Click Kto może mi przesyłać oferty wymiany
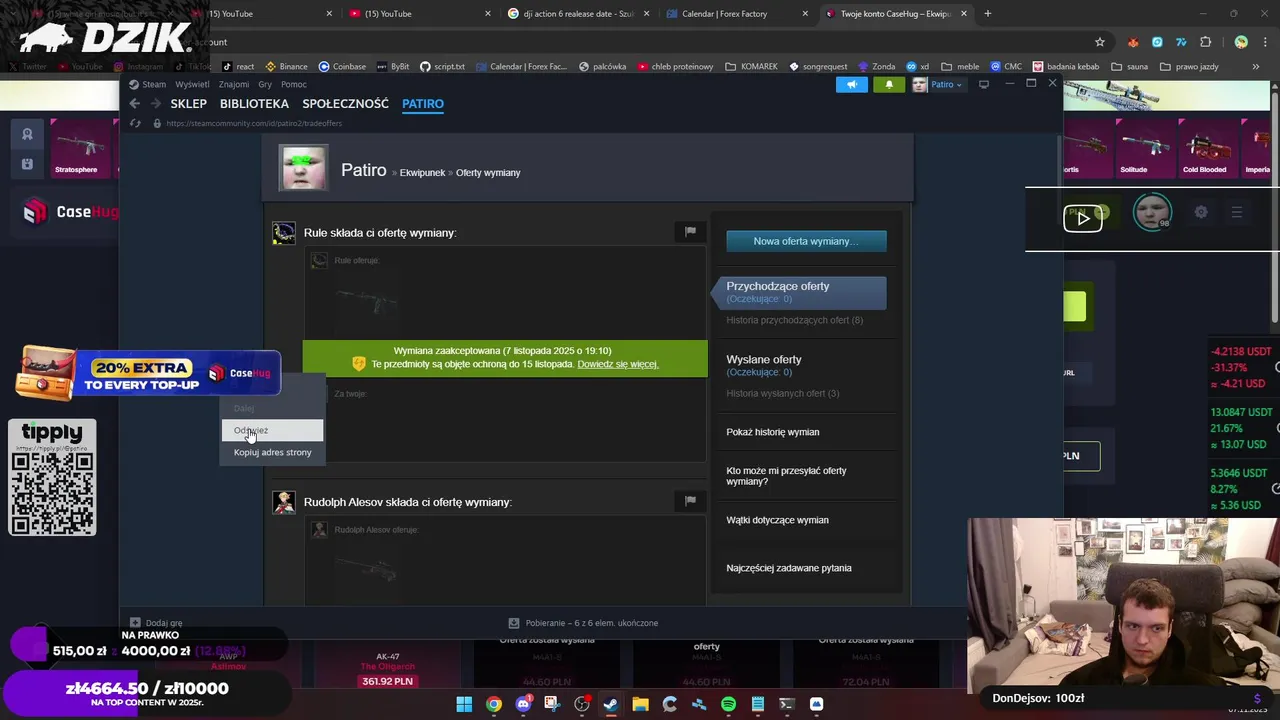Screen dimensions: 1280x720 coord(786,476)
